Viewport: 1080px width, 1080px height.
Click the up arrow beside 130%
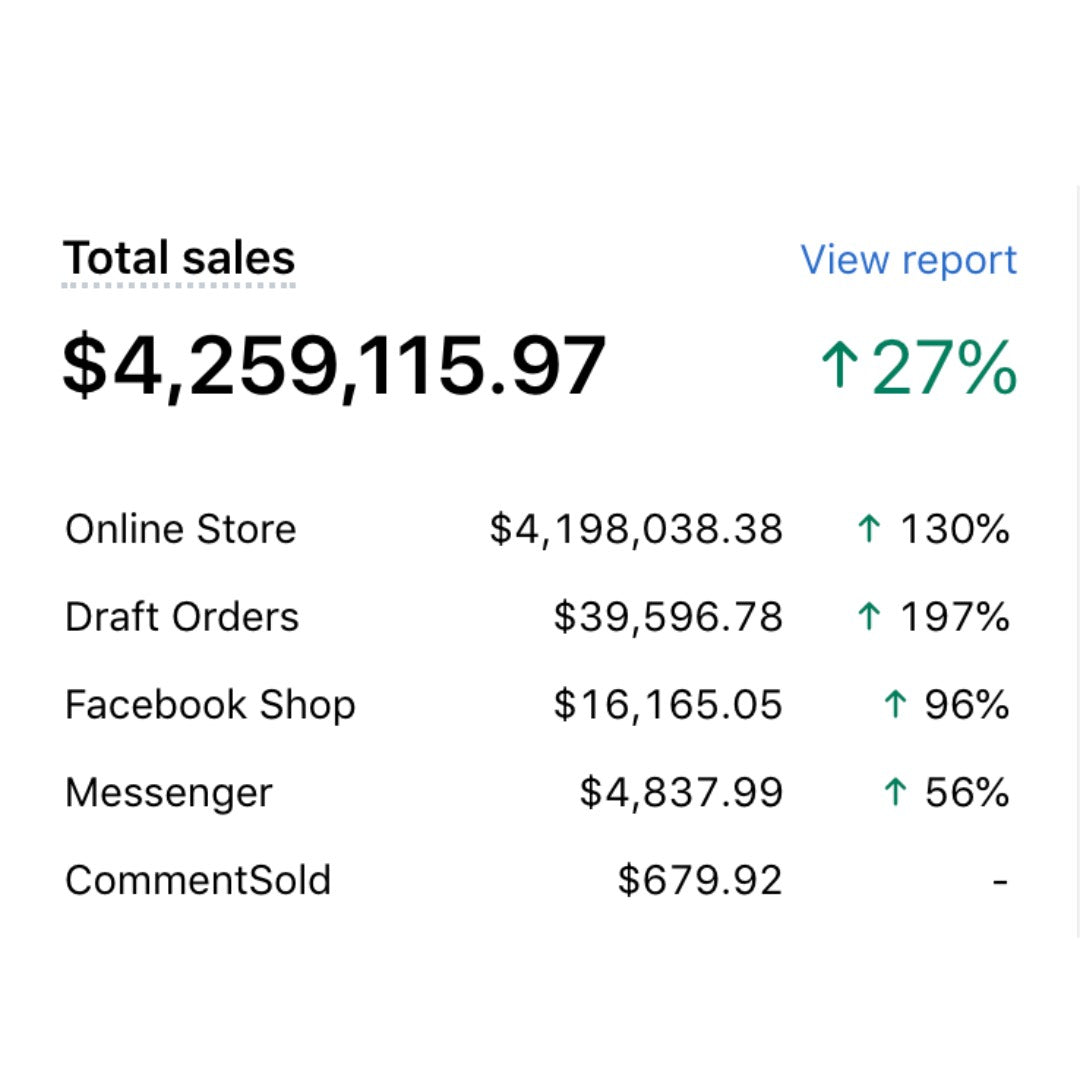tap(869, 529)
